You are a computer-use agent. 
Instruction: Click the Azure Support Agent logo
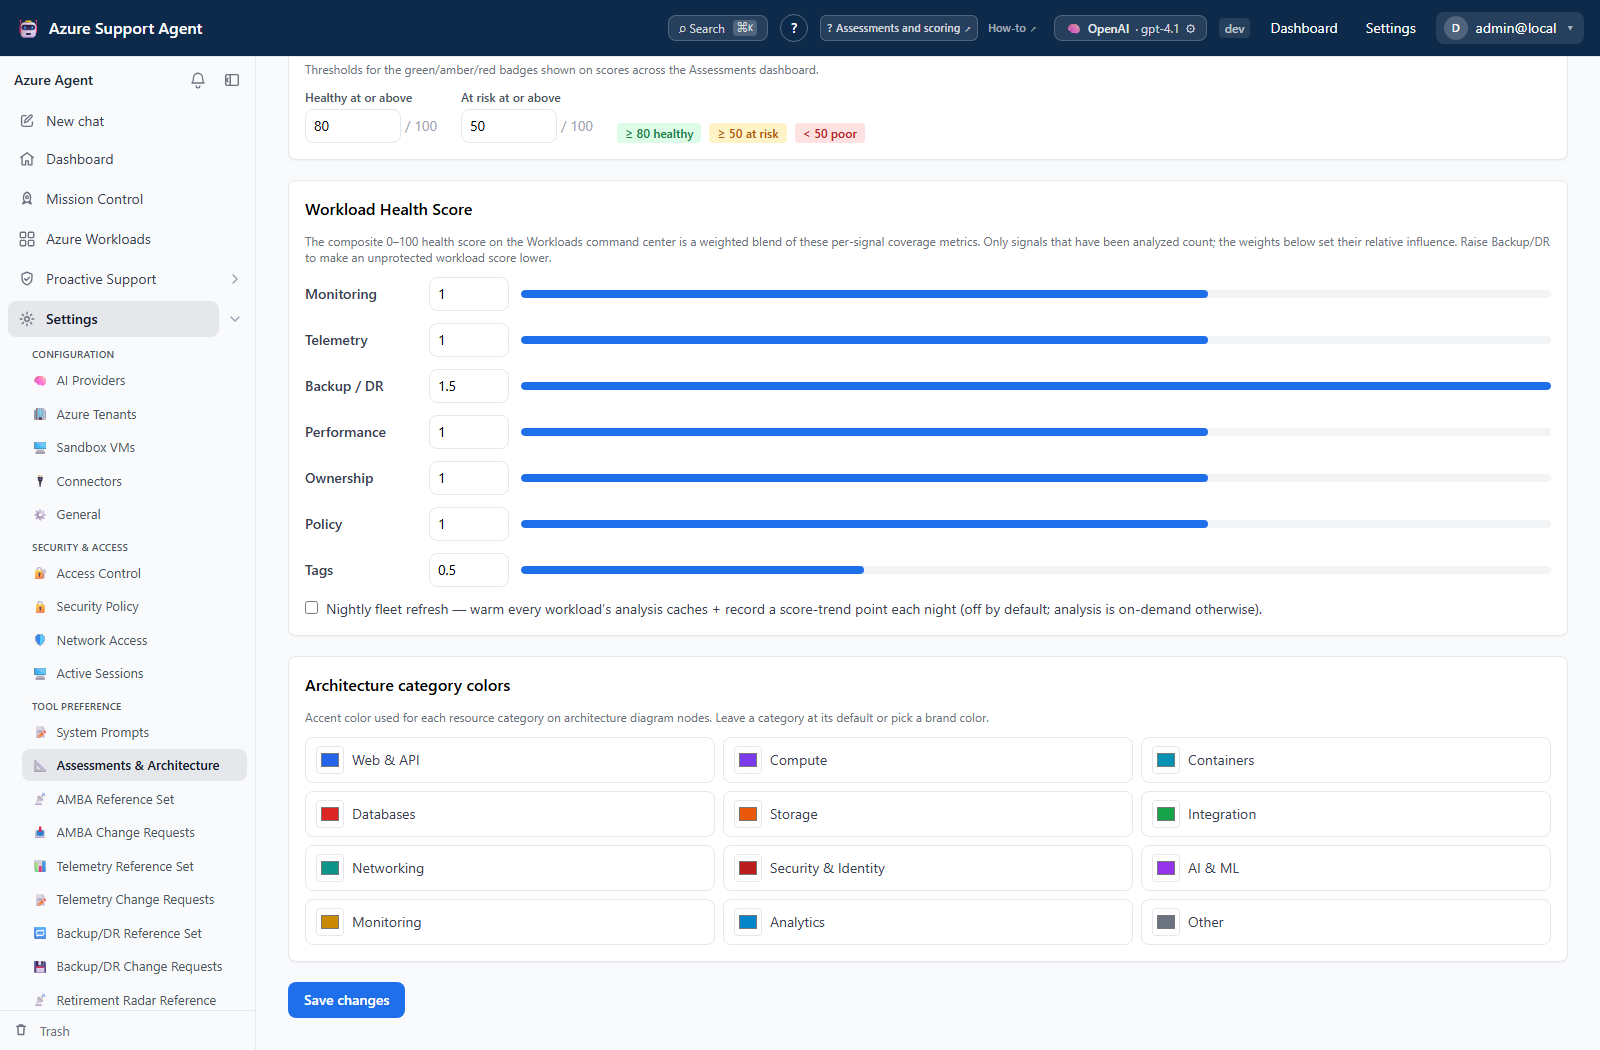pyautogui.click(x=29, y=28)
